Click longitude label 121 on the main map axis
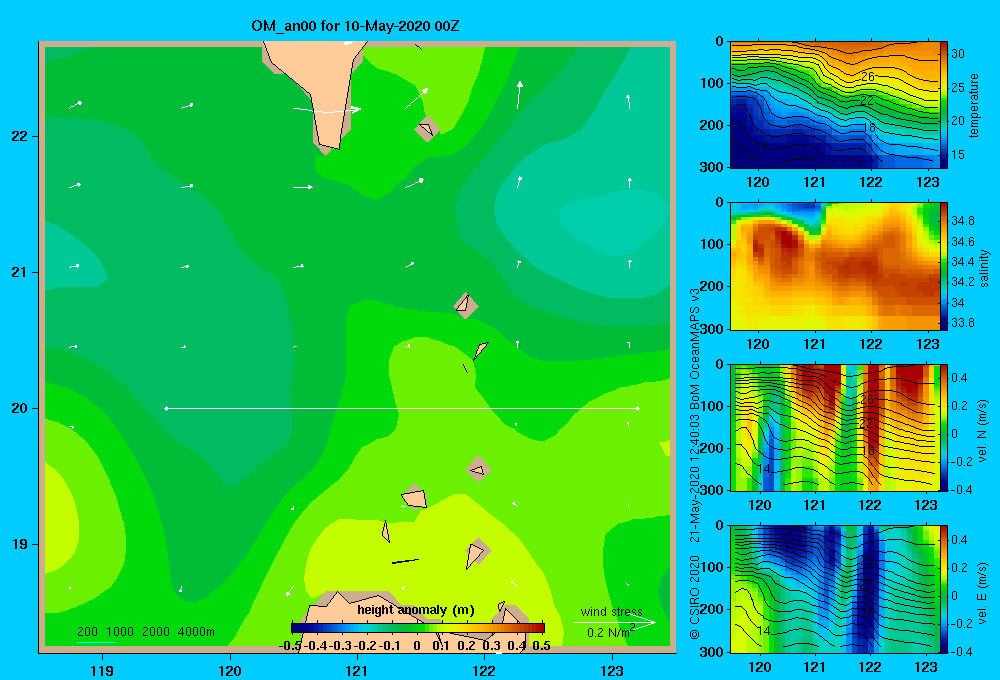 click(x=357, y=670)
